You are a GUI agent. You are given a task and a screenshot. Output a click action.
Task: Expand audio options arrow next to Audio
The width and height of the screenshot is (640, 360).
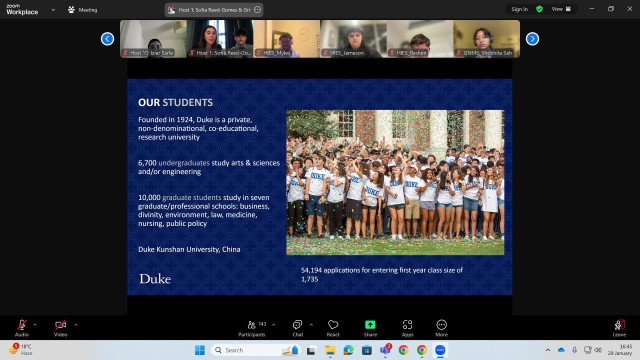[x=35, y=325]
